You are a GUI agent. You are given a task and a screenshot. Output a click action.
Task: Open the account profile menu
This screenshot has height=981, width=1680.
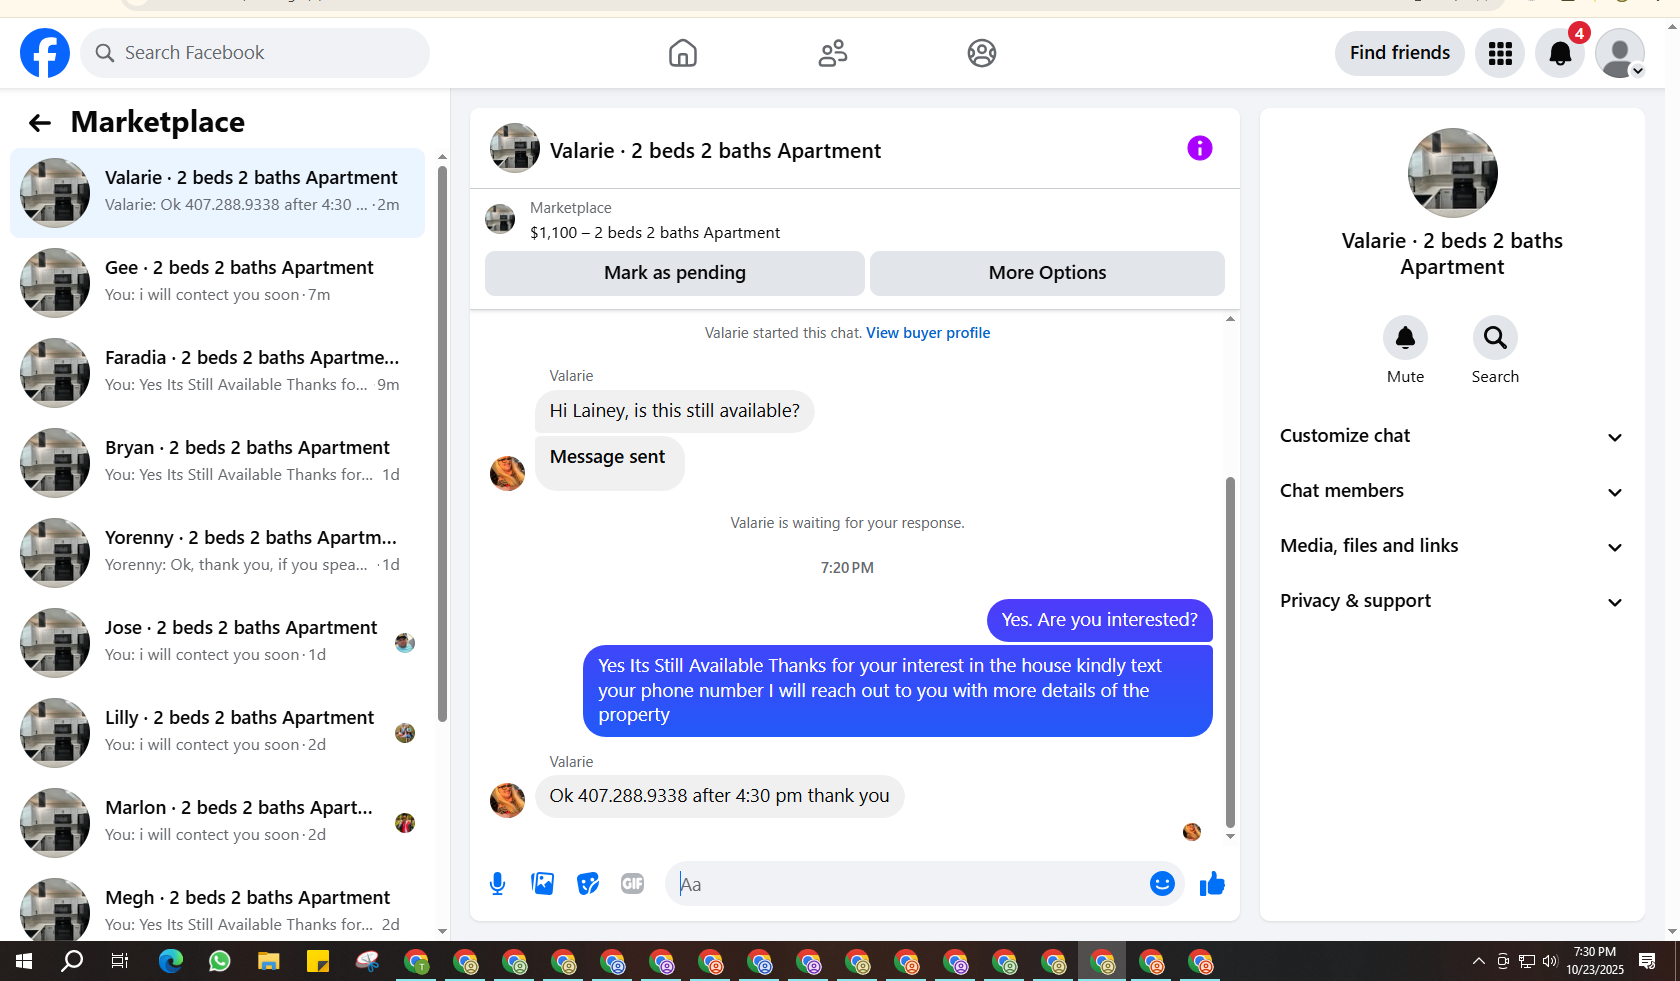(1620, 53)
